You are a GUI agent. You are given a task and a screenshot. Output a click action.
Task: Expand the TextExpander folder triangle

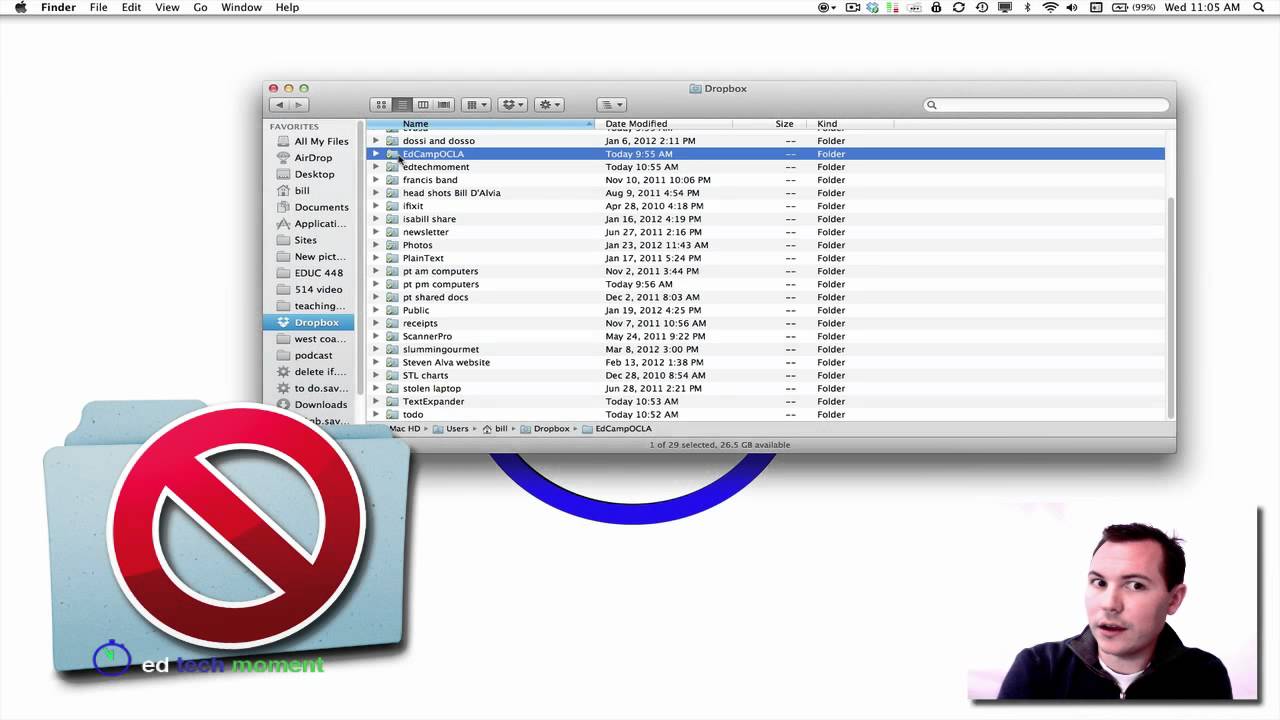[x=376, y=401]
